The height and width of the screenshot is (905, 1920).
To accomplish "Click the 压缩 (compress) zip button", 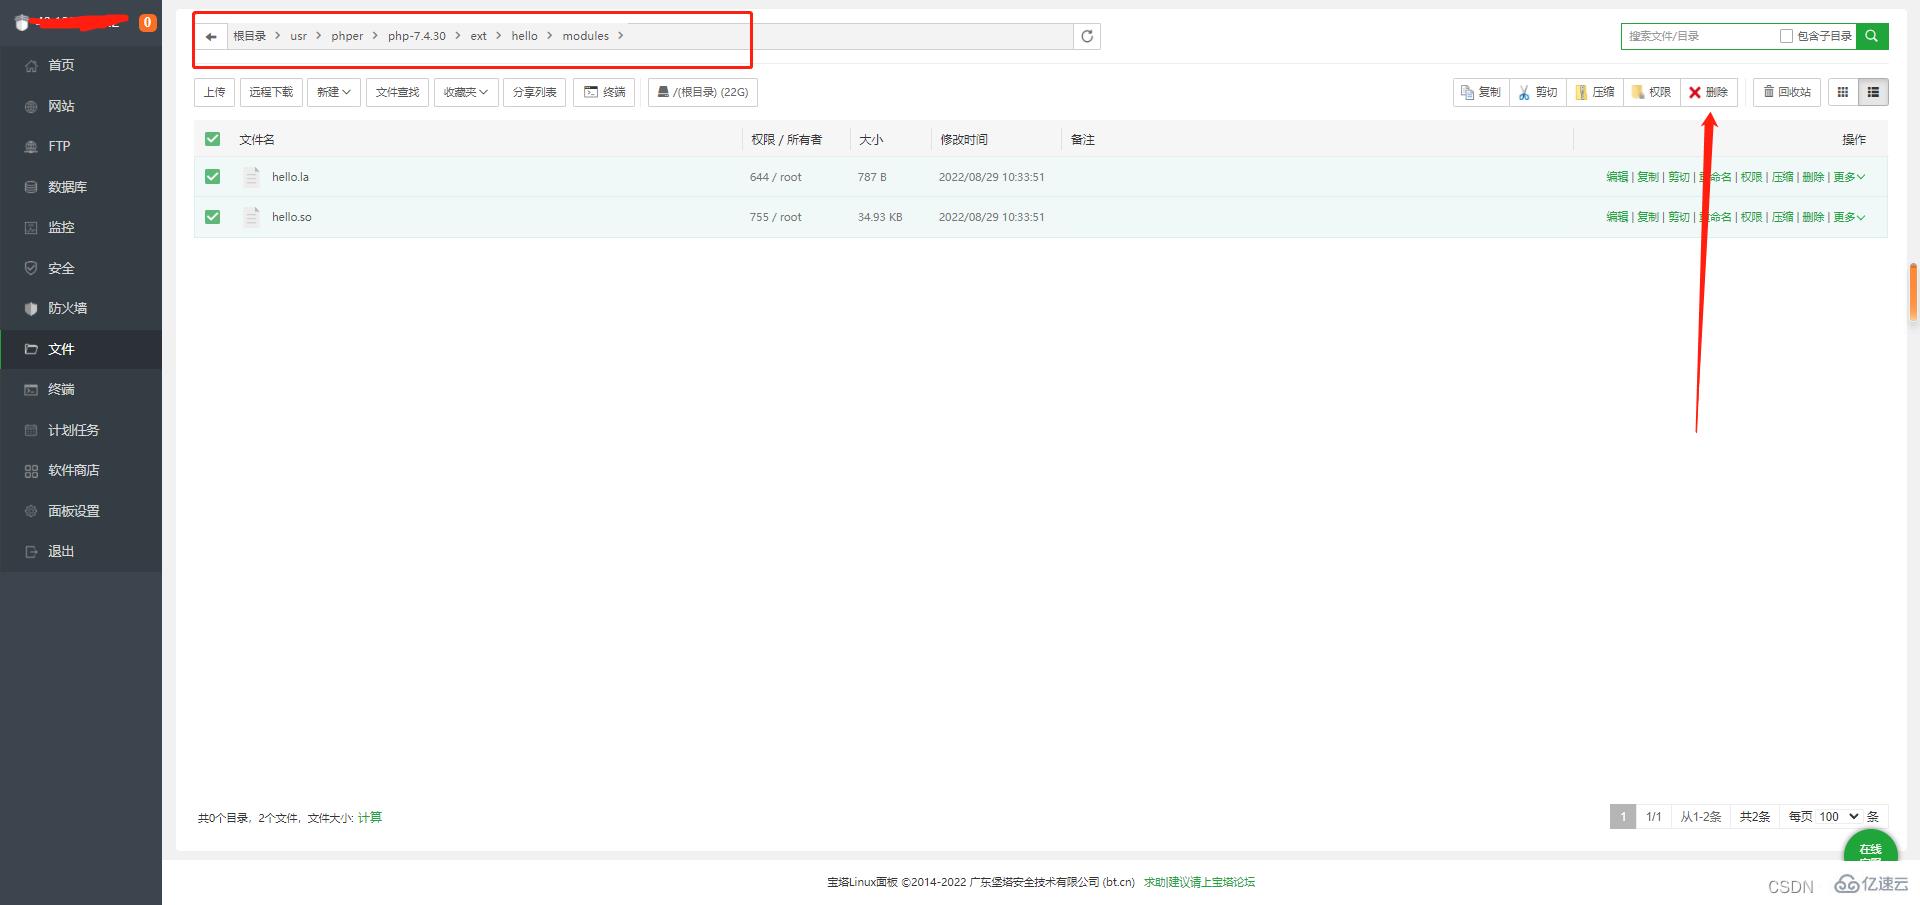I will (x=1595, y=92).
